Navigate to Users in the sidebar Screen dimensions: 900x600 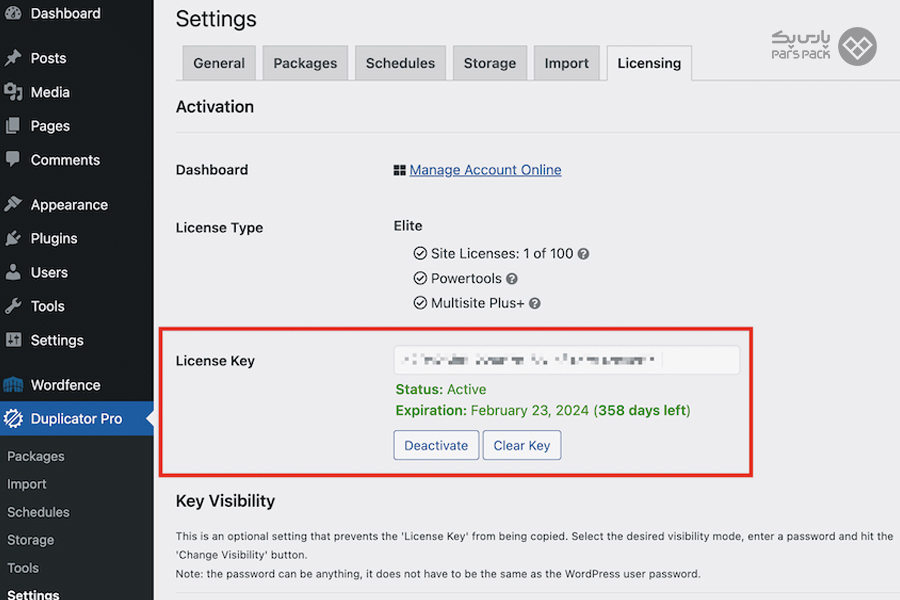(x=49, y=272)
